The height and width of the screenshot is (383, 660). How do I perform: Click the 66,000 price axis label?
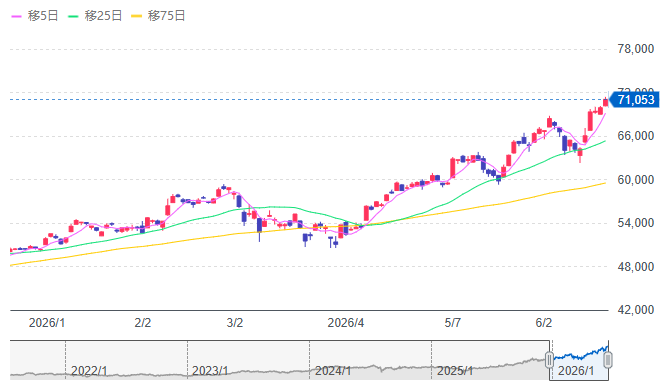(x=636, y=136)
